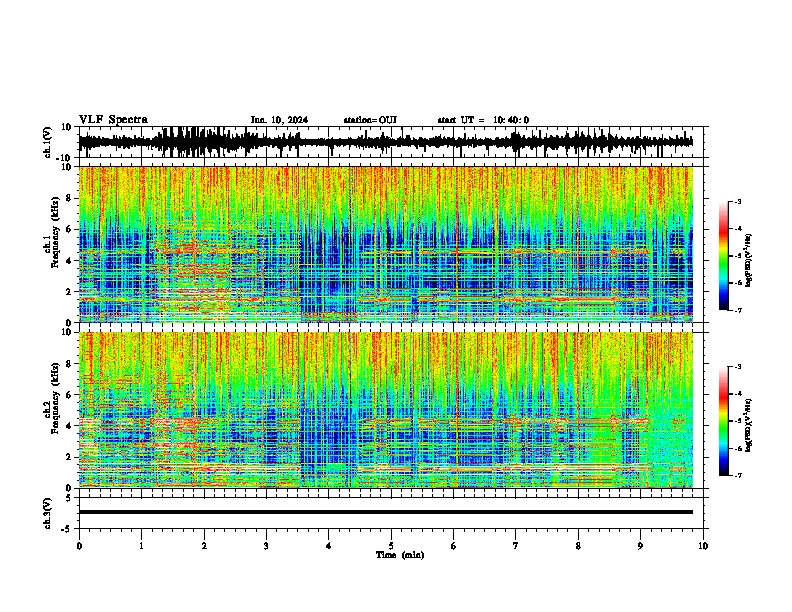Click the ch.1 color bar 'log(PSD)' label
Screen dimensions: 792x612
(x=749, y=261)
